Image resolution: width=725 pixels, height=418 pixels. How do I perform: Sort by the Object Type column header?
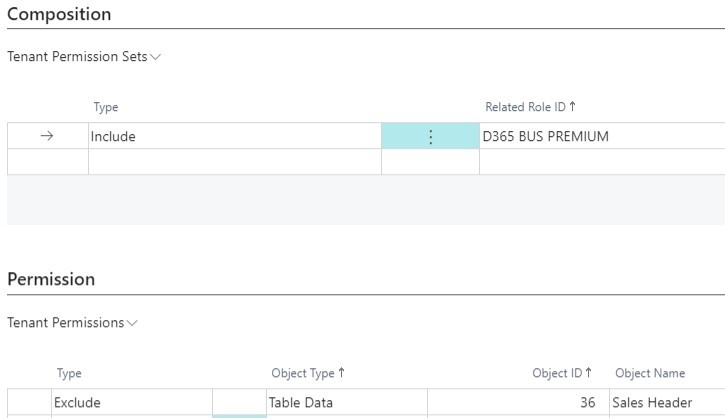pyautogui.click(x=308, y=374)
